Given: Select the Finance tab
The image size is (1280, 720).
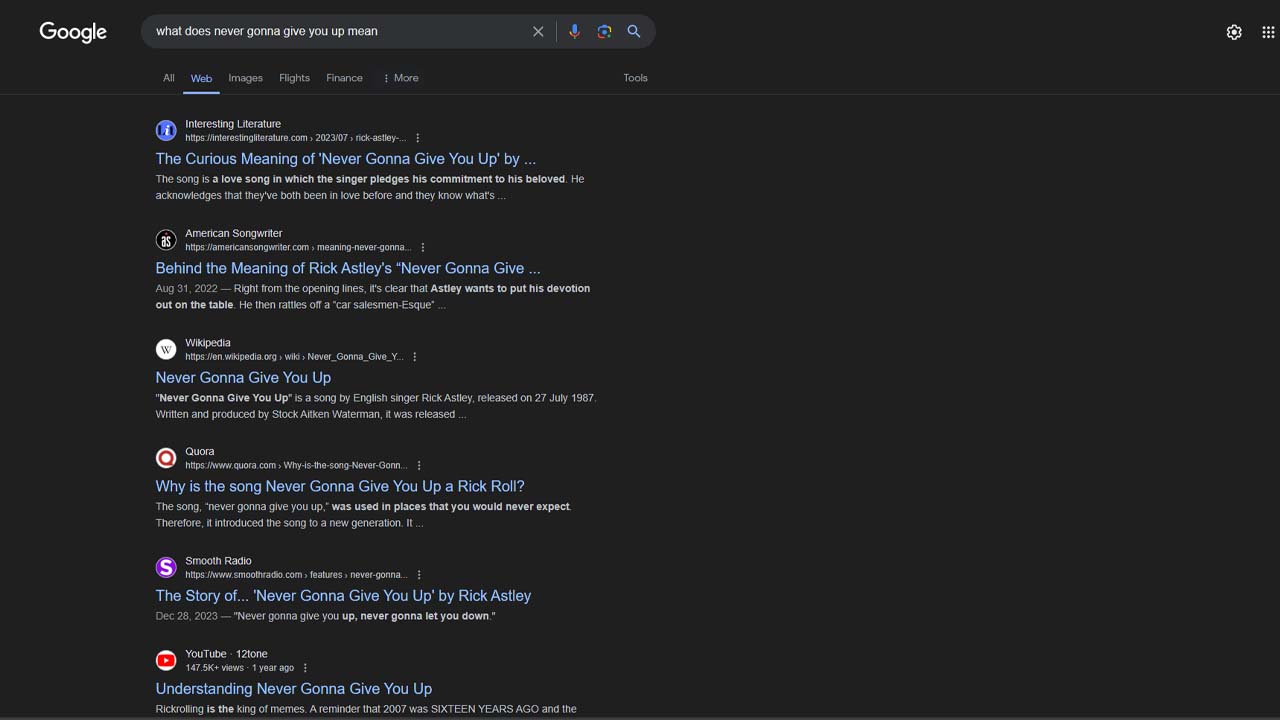Looking at the screenshot, I should coord(344,78).
